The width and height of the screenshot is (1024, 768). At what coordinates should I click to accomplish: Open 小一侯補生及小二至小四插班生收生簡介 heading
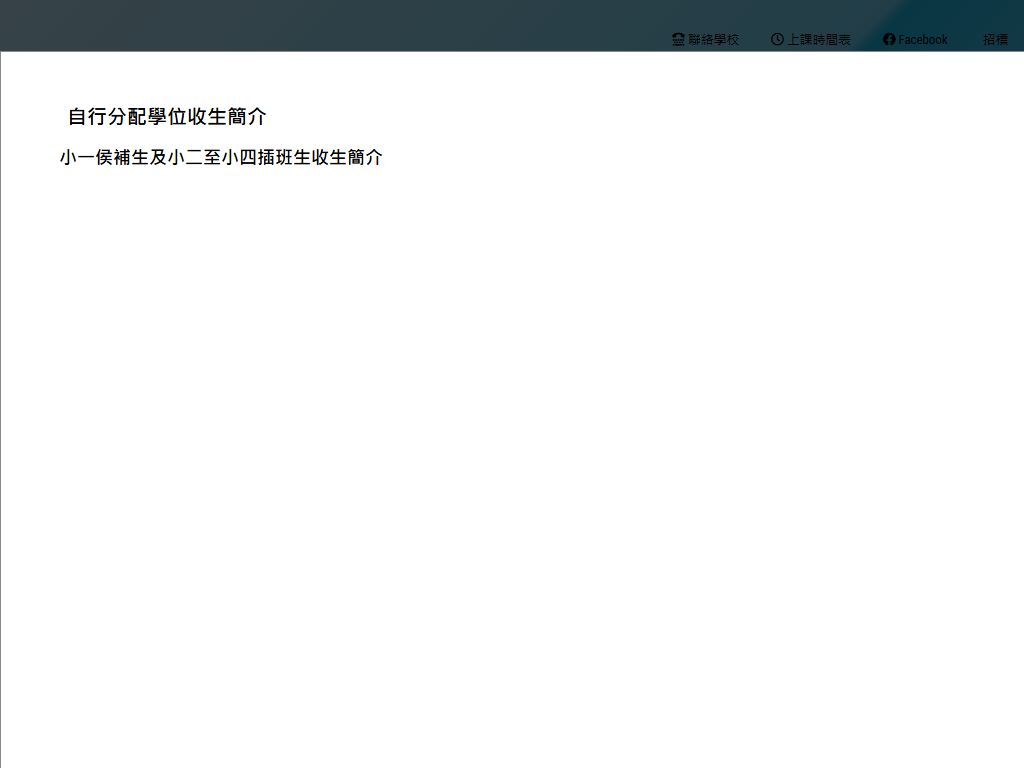pos(221,157)
